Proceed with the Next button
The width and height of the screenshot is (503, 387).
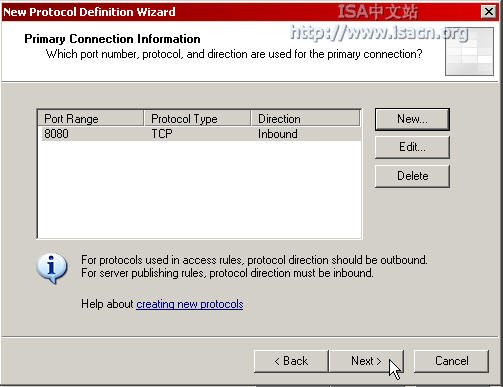point(366,361)
